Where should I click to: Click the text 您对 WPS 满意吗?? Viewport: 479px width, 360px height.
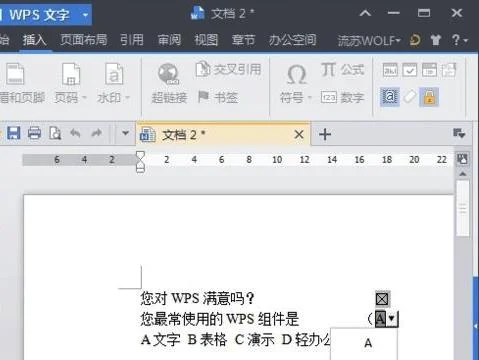[x=197, y=298]
